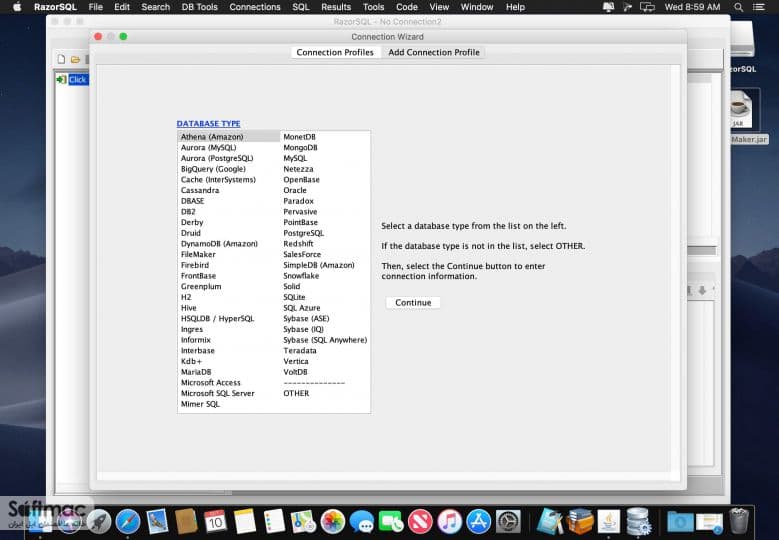Select Athena (Amazon) database type
This screenshot has width=779, height=540.
229,137
